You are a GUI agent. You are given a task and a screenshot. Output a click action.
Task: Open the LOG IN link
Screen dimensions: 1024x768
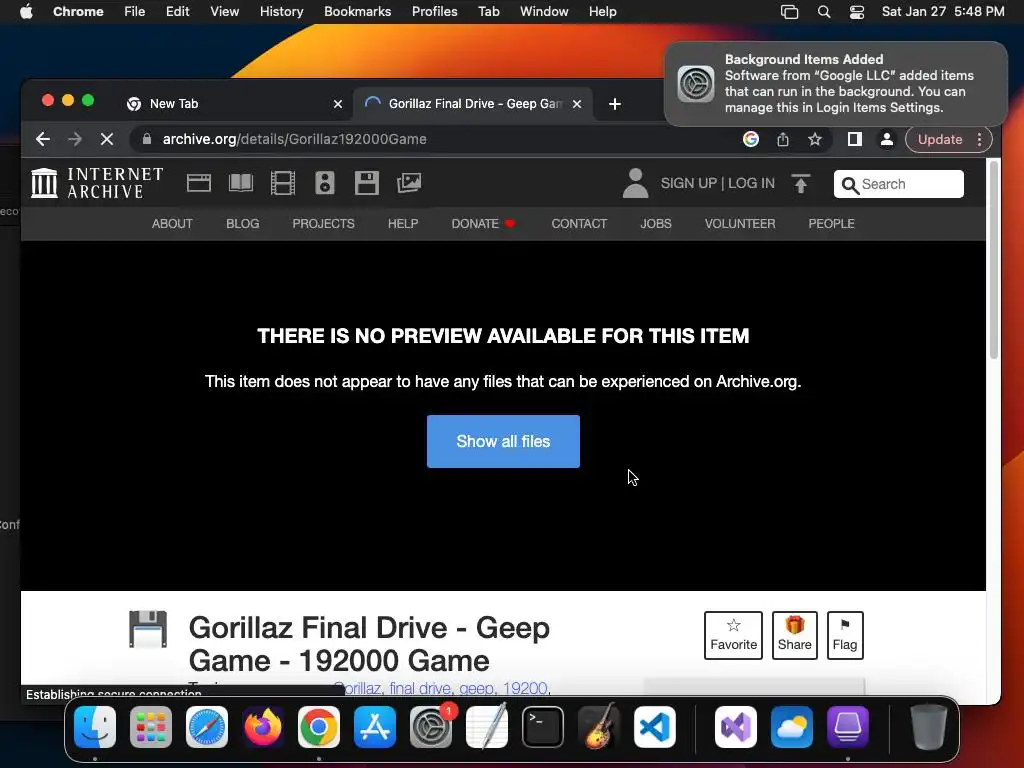click(752, 184)
